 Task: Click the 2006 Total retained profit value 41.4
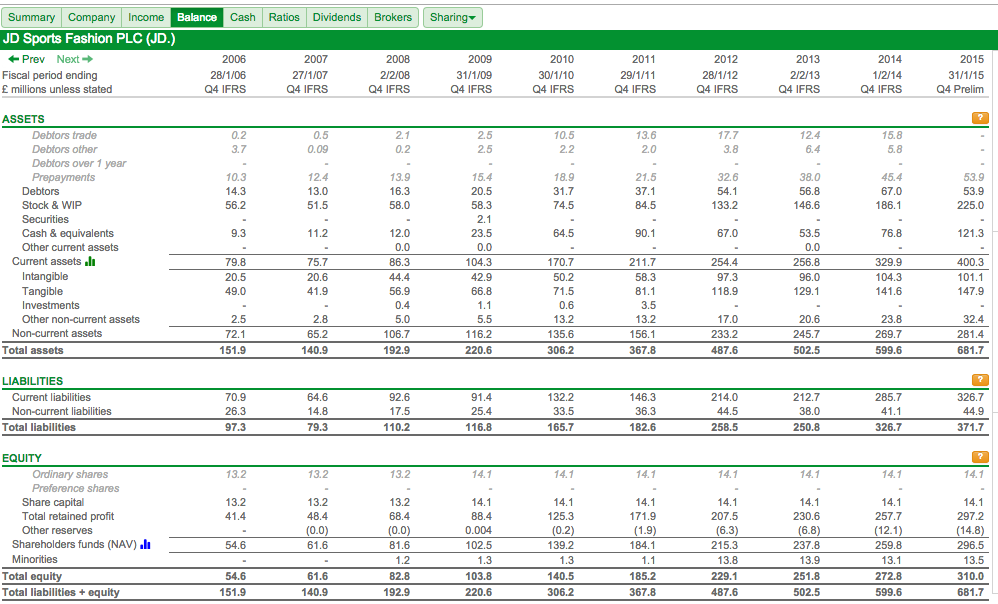(235, 517)
